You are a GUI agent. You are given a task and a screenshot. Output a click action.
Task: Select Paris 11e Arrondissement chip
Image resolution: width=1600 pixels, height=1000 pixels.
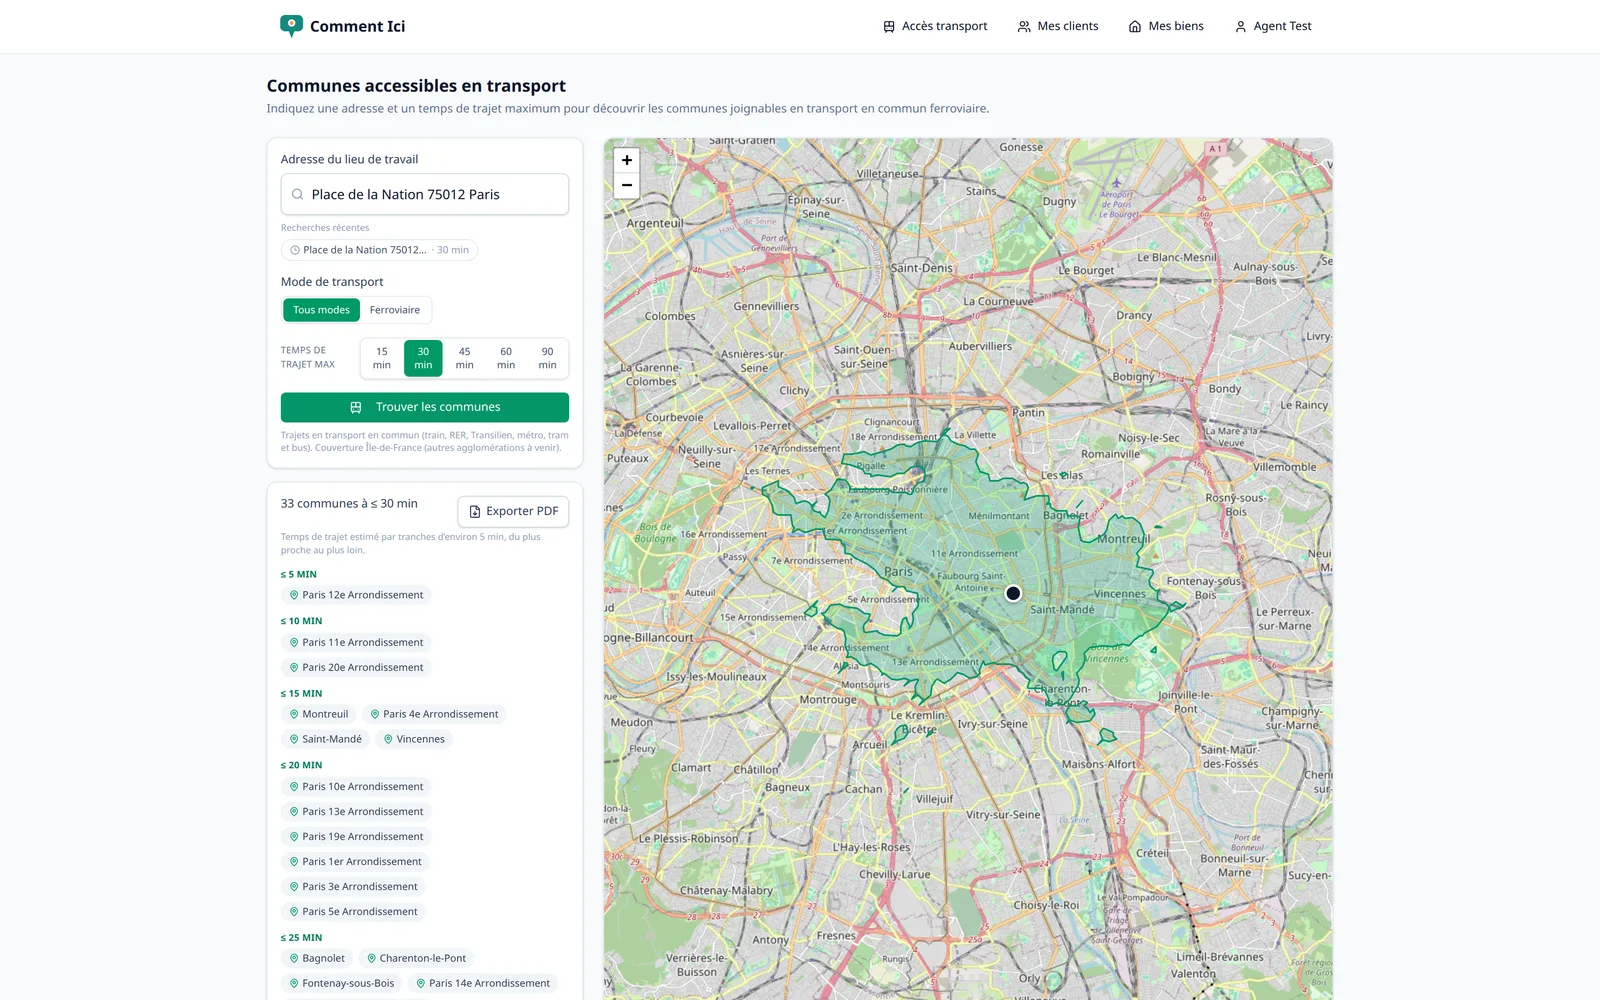356,643
